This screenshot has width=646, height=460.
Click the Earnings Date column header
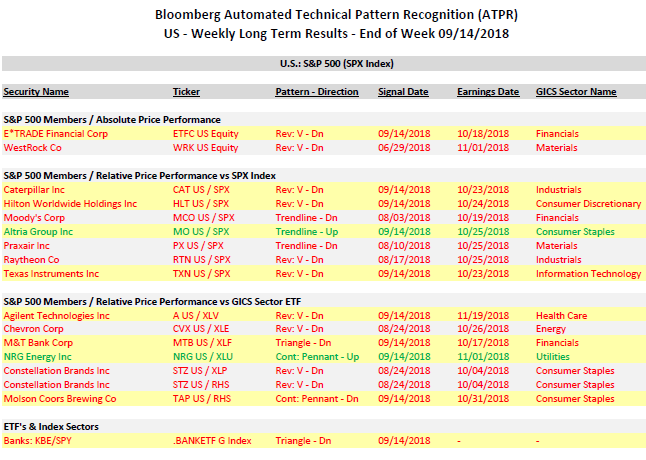pyautogui.click(x=488, y=92)
